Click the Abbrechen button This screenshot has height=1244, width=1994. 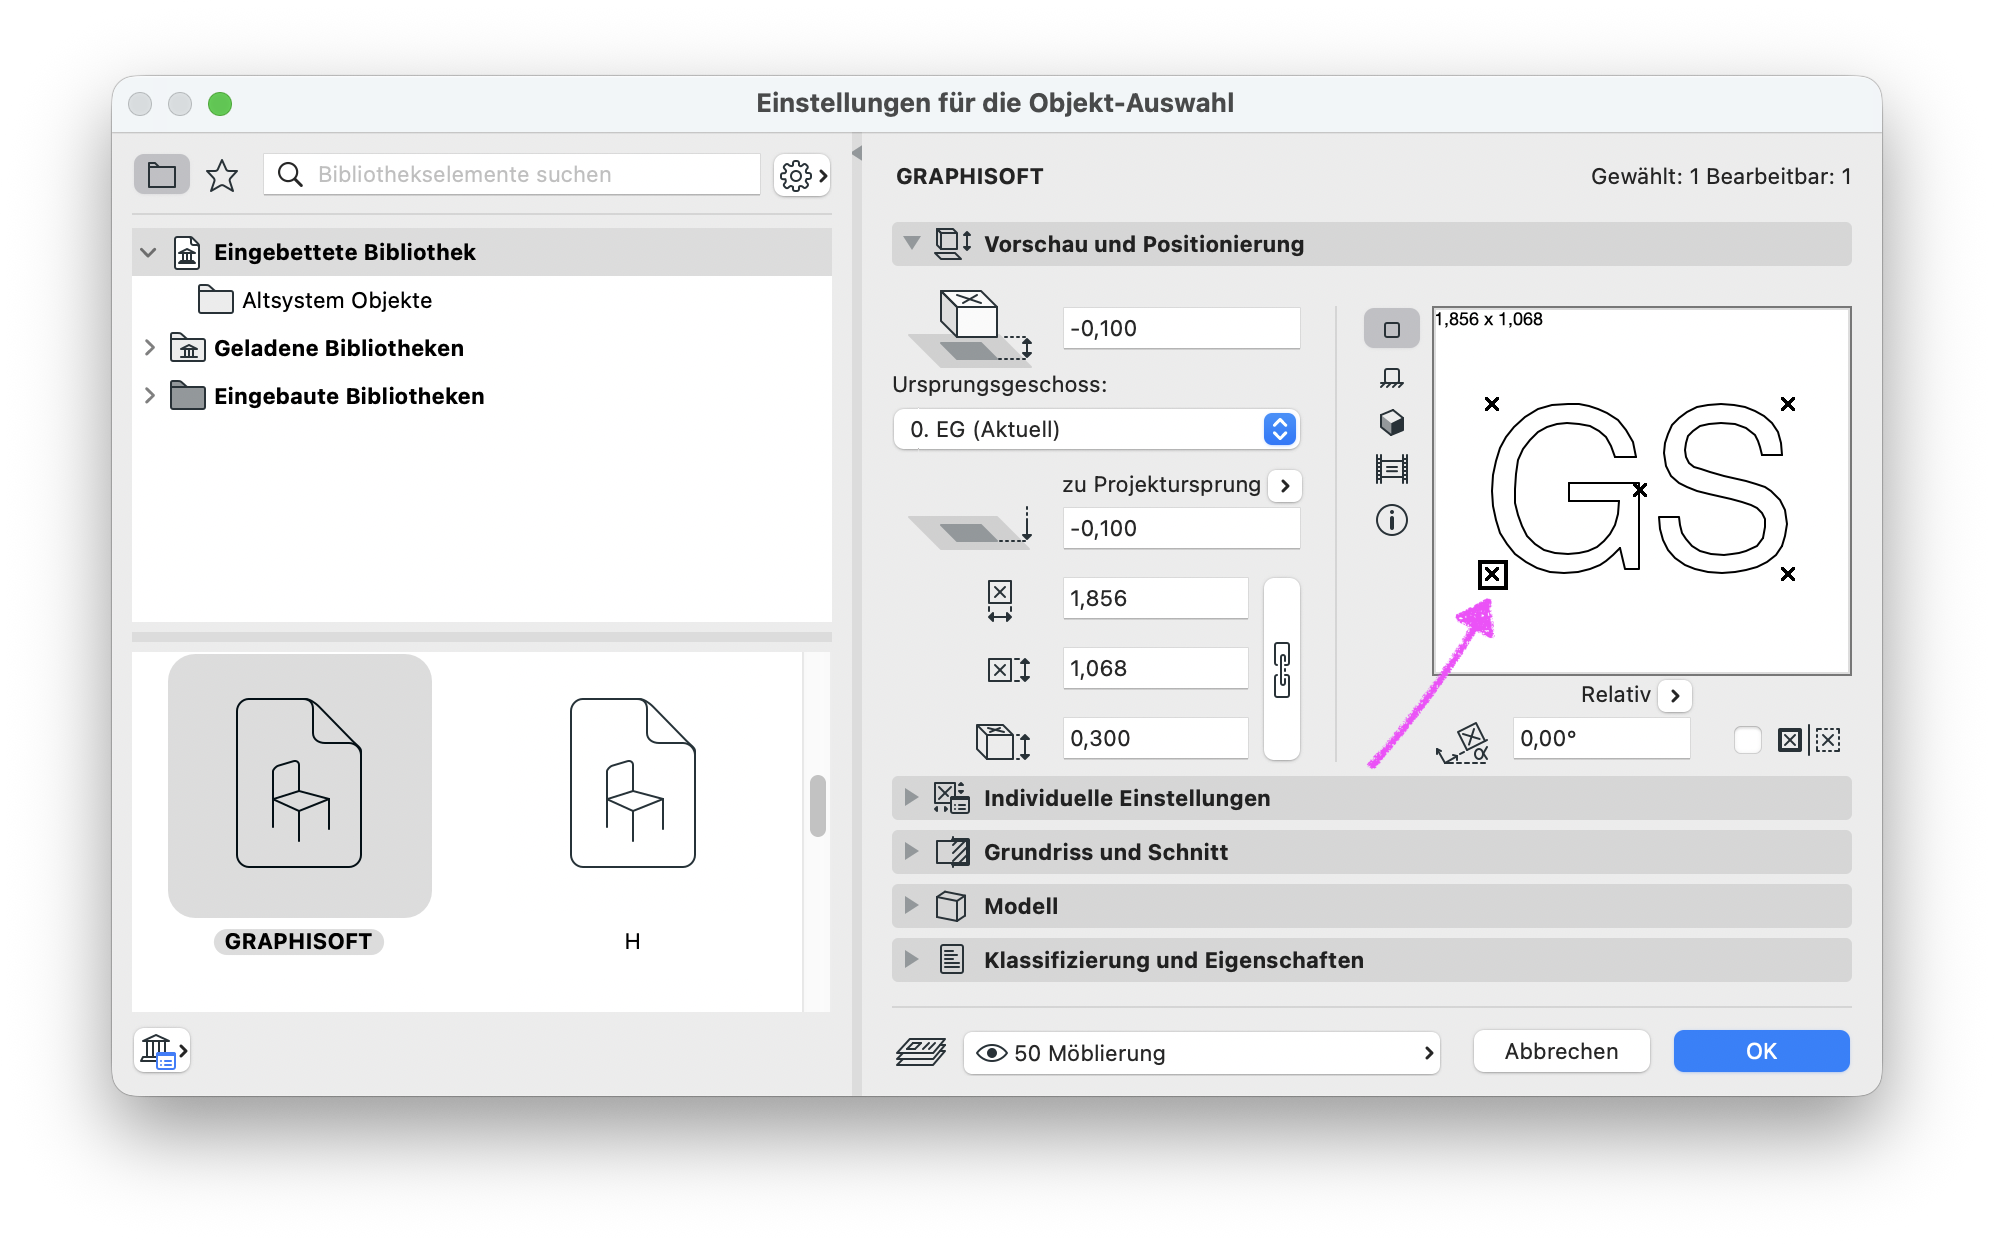pos(1561,1051)
